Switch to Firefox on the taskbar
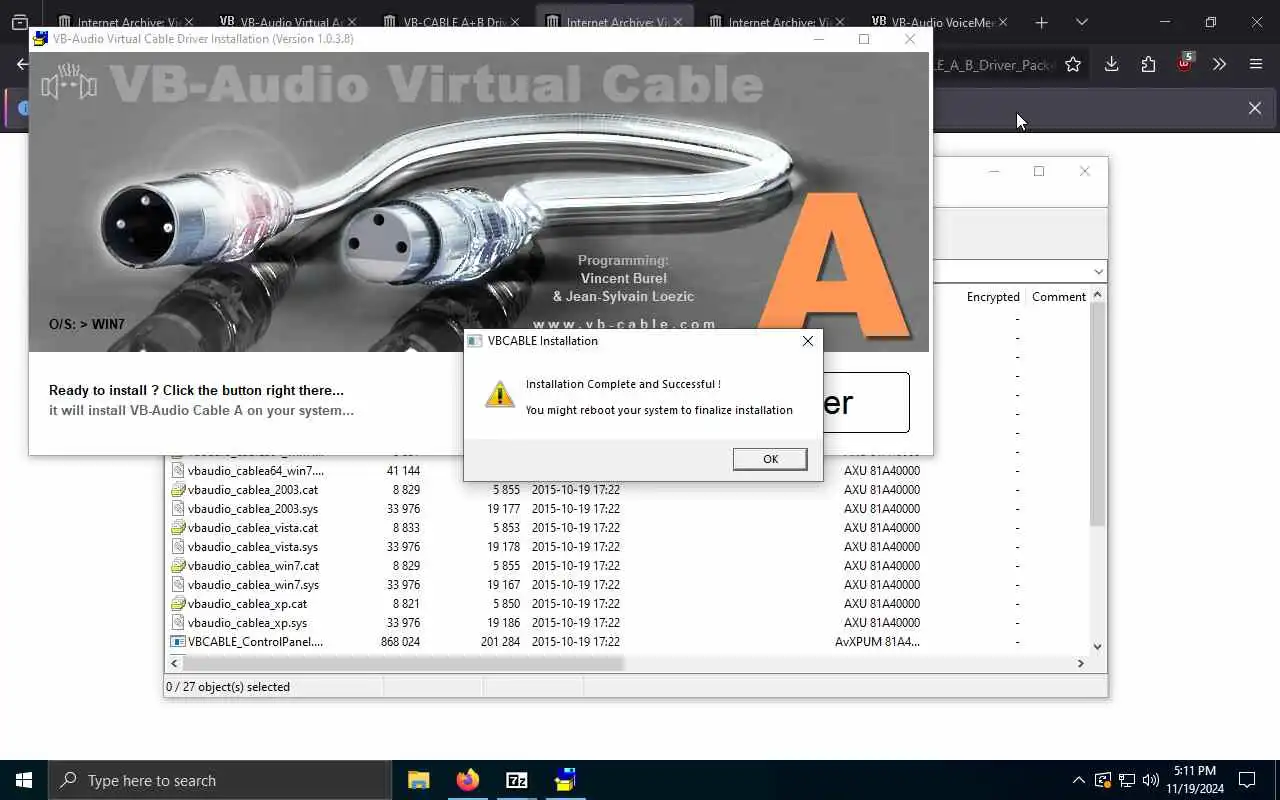This screenshot has width=1280, height=800. click(468, 780)
